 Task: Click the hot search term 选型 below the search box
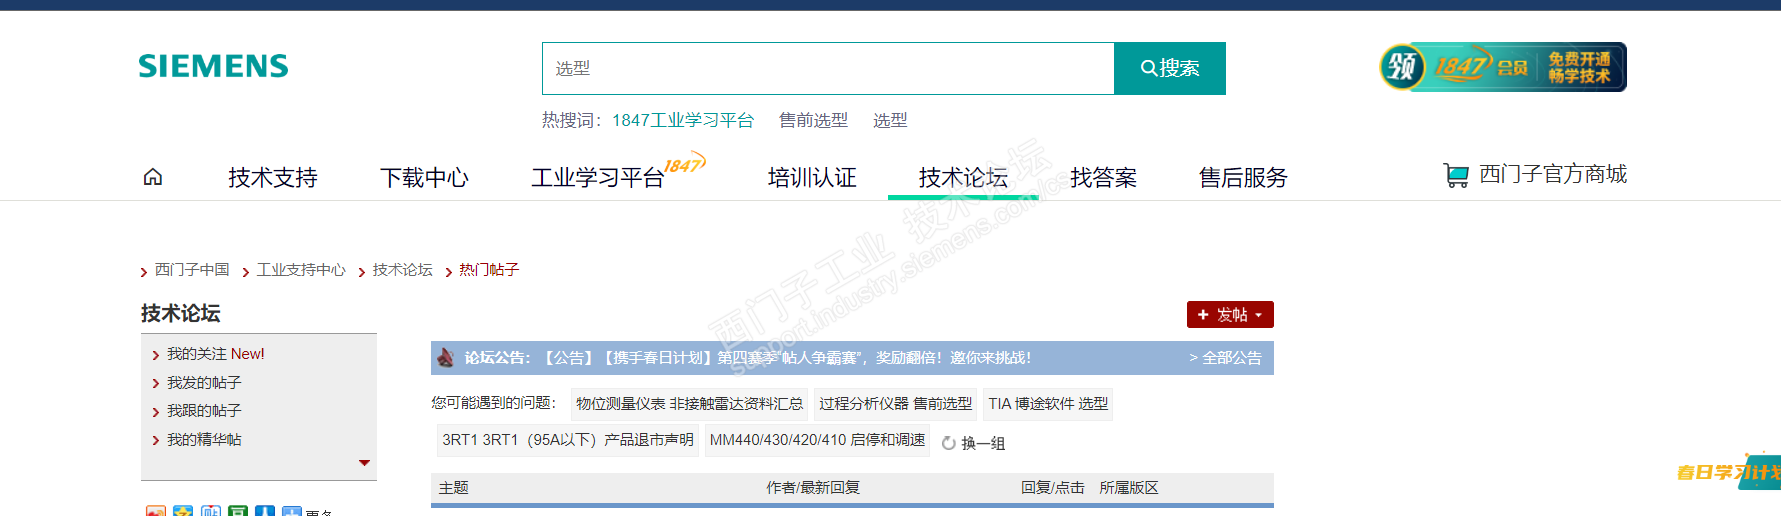click(x=890, y=120)
